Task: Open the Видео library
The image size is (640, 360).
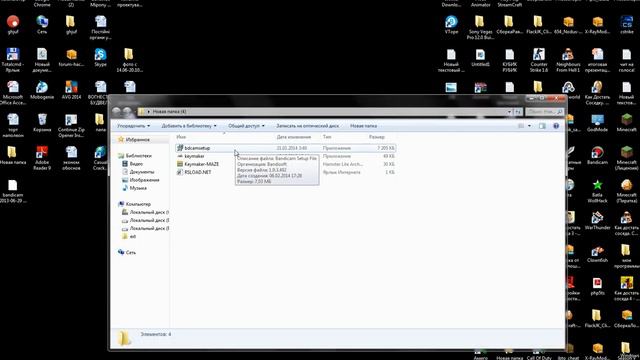Action: point(136,164)
